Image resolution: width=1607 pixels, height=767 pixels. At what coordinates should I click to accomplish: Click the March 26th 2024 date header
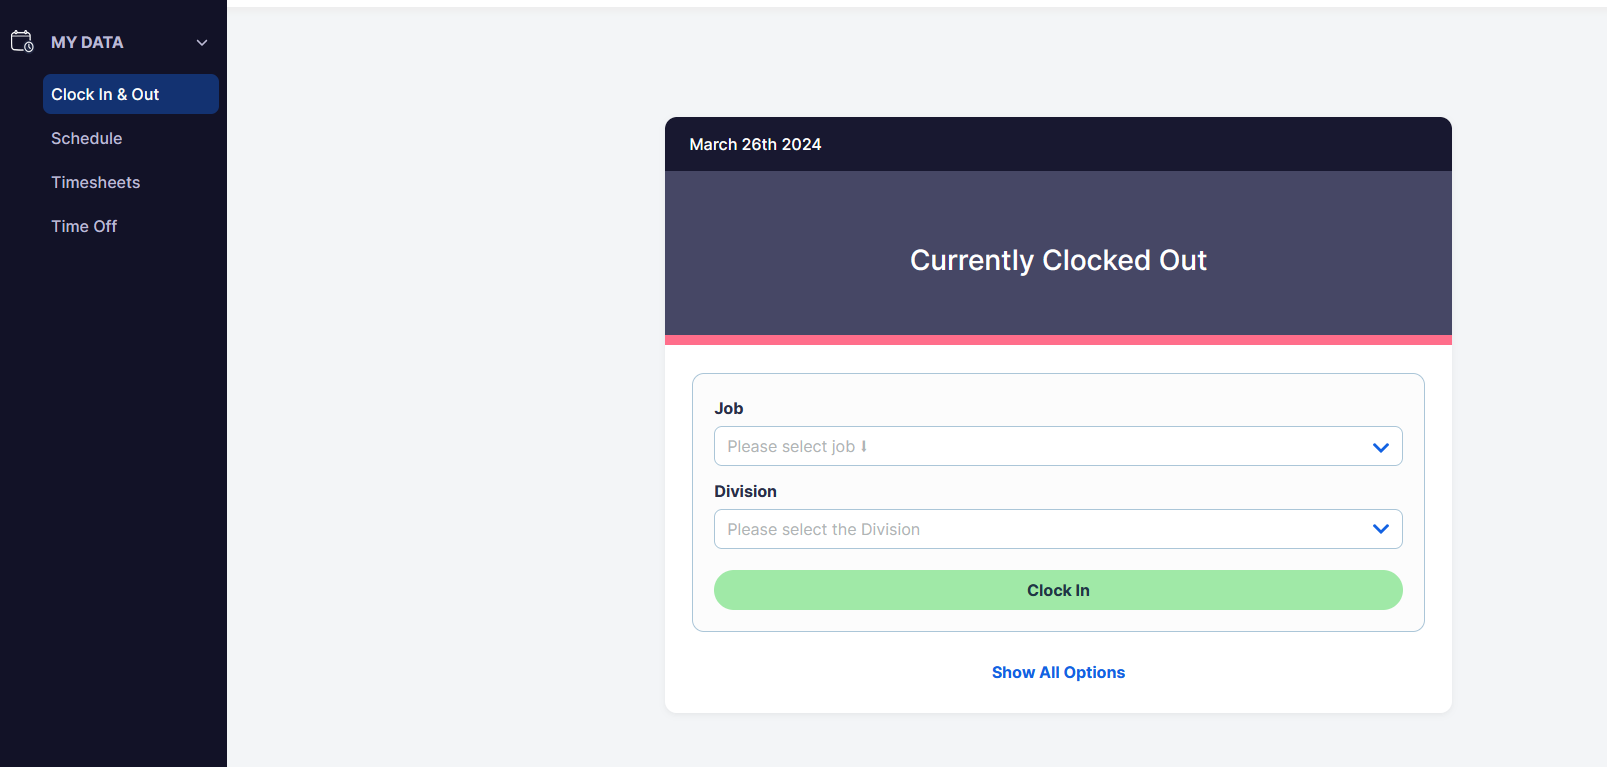[x=755, y=144]
